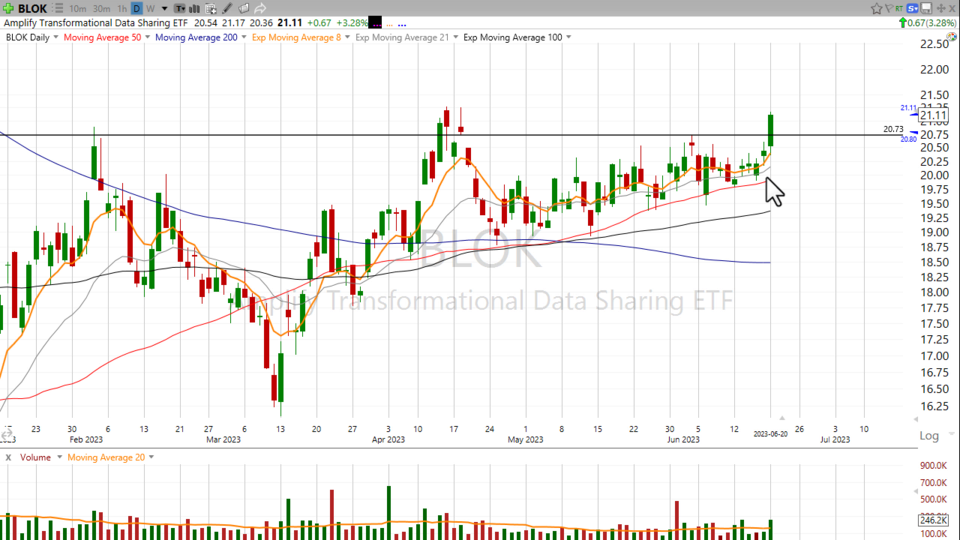Viewport: 960px width, 540px height.
Task: Click the colored chart properties wheel icon
Action: (x=952, y=37)
